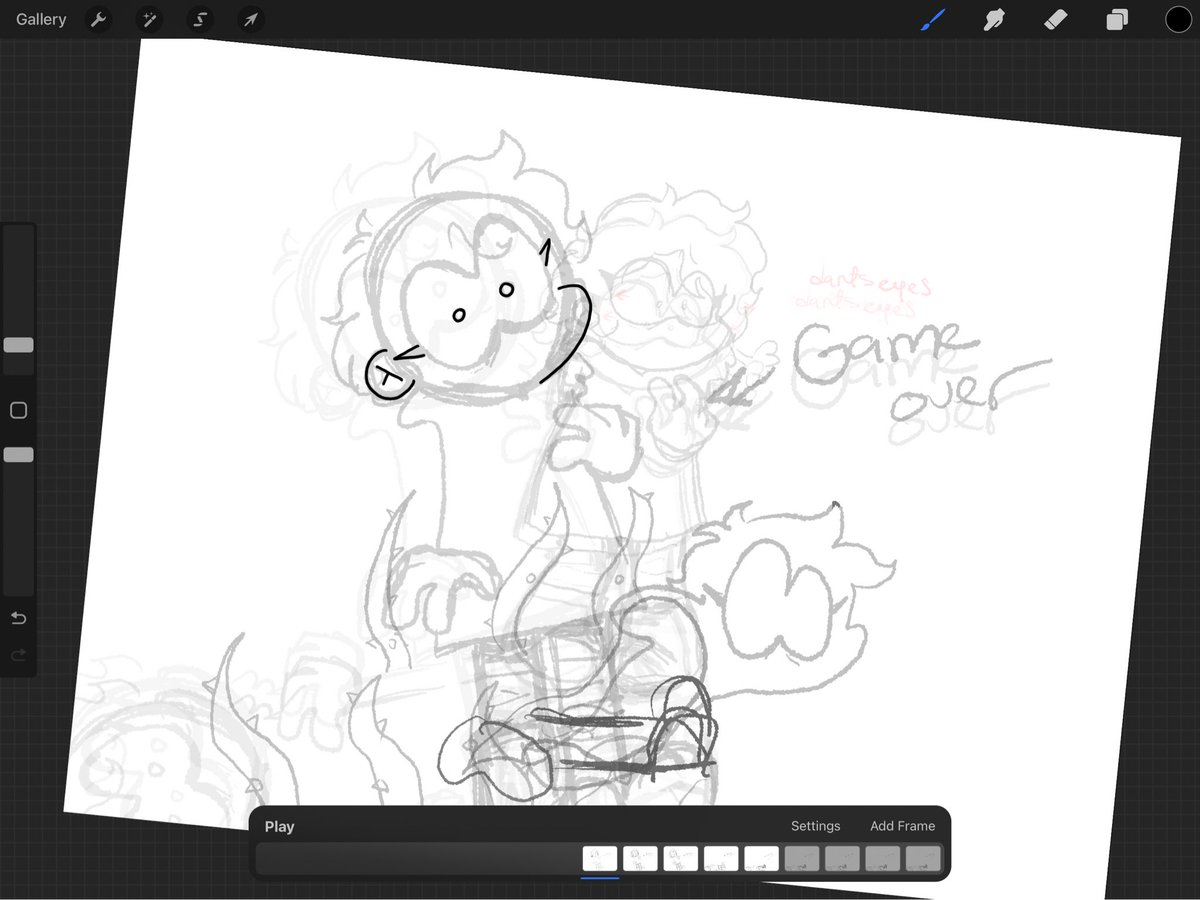
Task: Select the eighth greyed frame thumbnail
Action: coord(882,858)
